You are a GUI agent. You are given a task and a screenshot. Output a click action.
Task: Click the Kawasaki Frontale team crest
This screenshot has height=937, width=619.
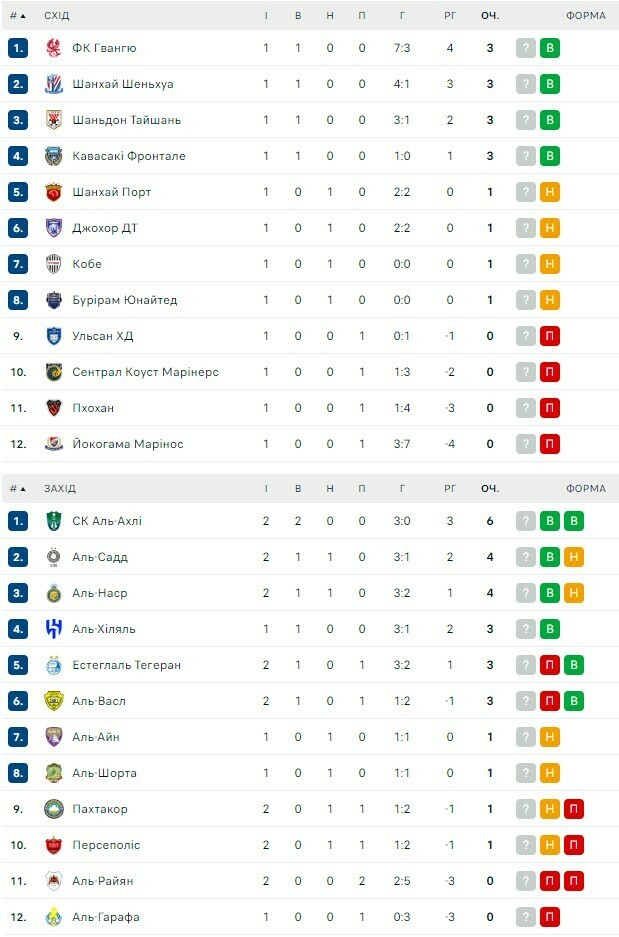(54, 156)
